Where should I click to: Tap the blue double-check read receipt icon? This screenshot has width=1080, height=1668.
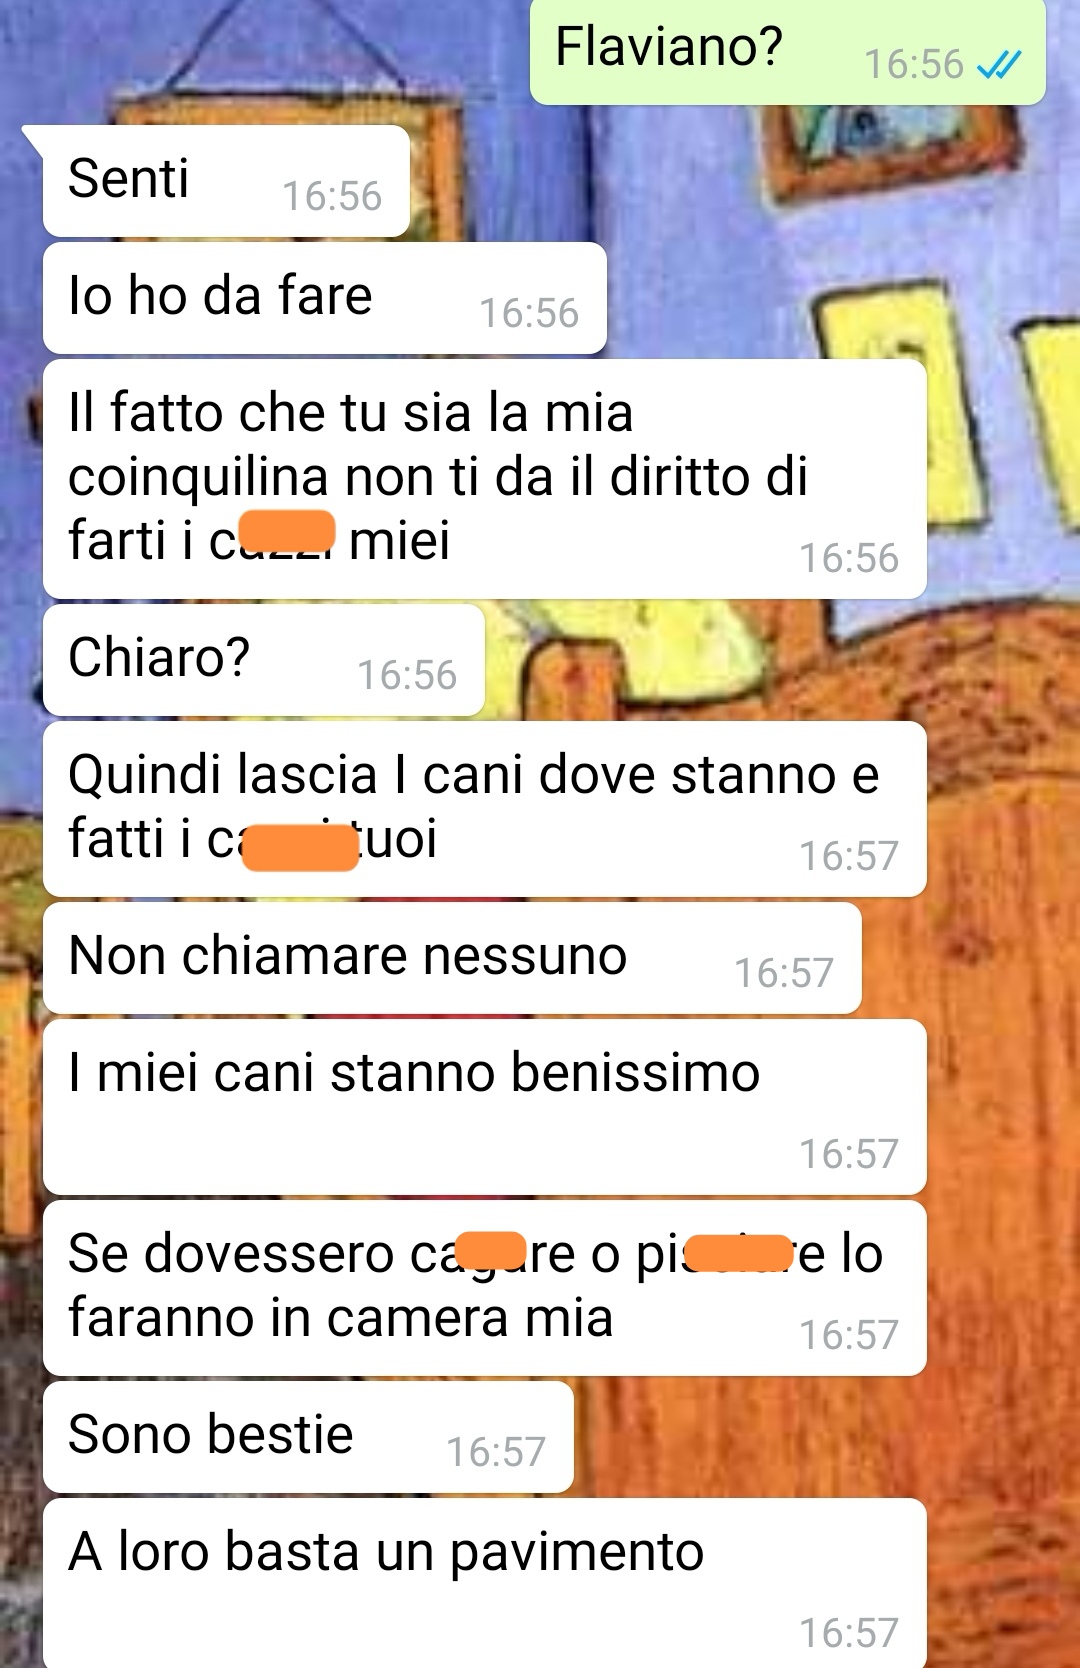click(999, 66)
